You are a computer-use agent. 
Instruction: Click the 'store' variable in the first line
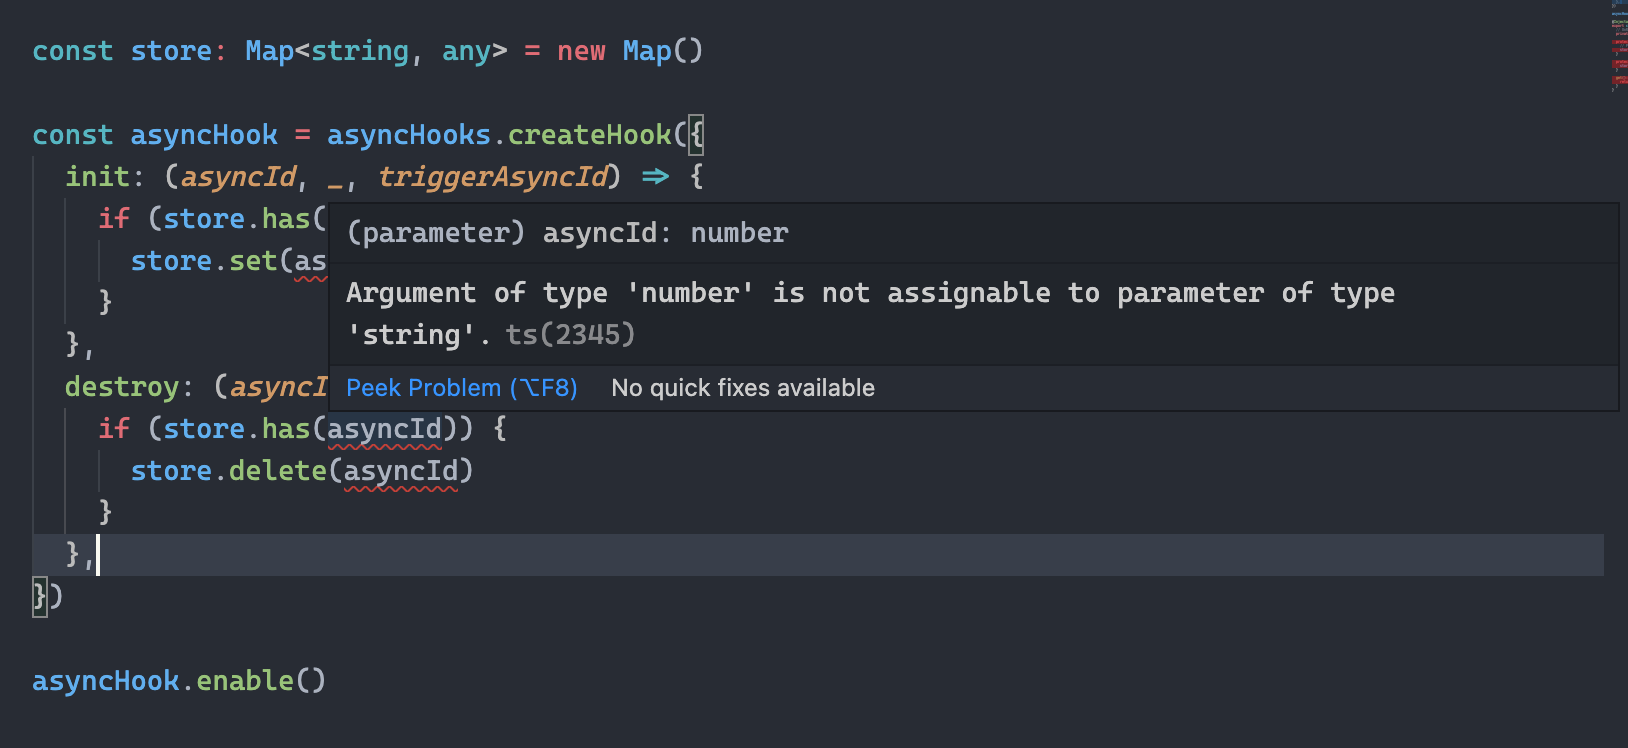[171, 51]
